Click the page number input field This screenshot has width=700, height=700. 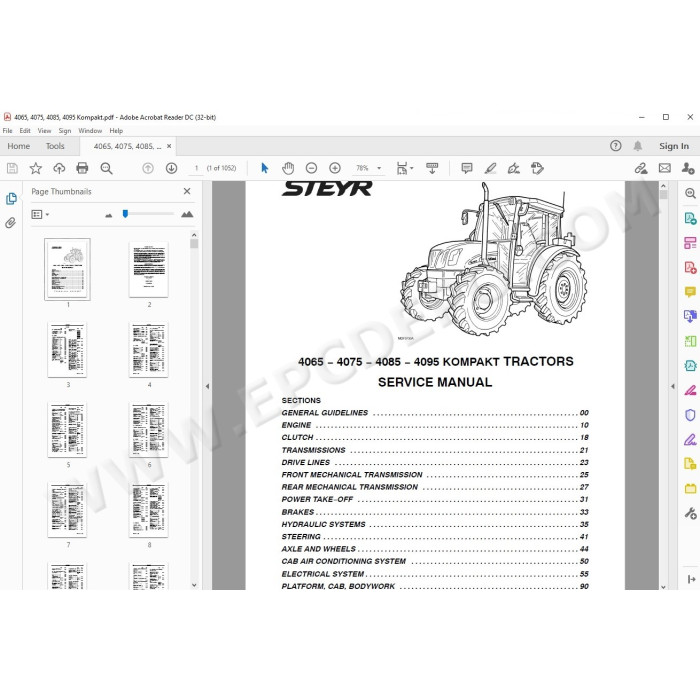(196, 168)
